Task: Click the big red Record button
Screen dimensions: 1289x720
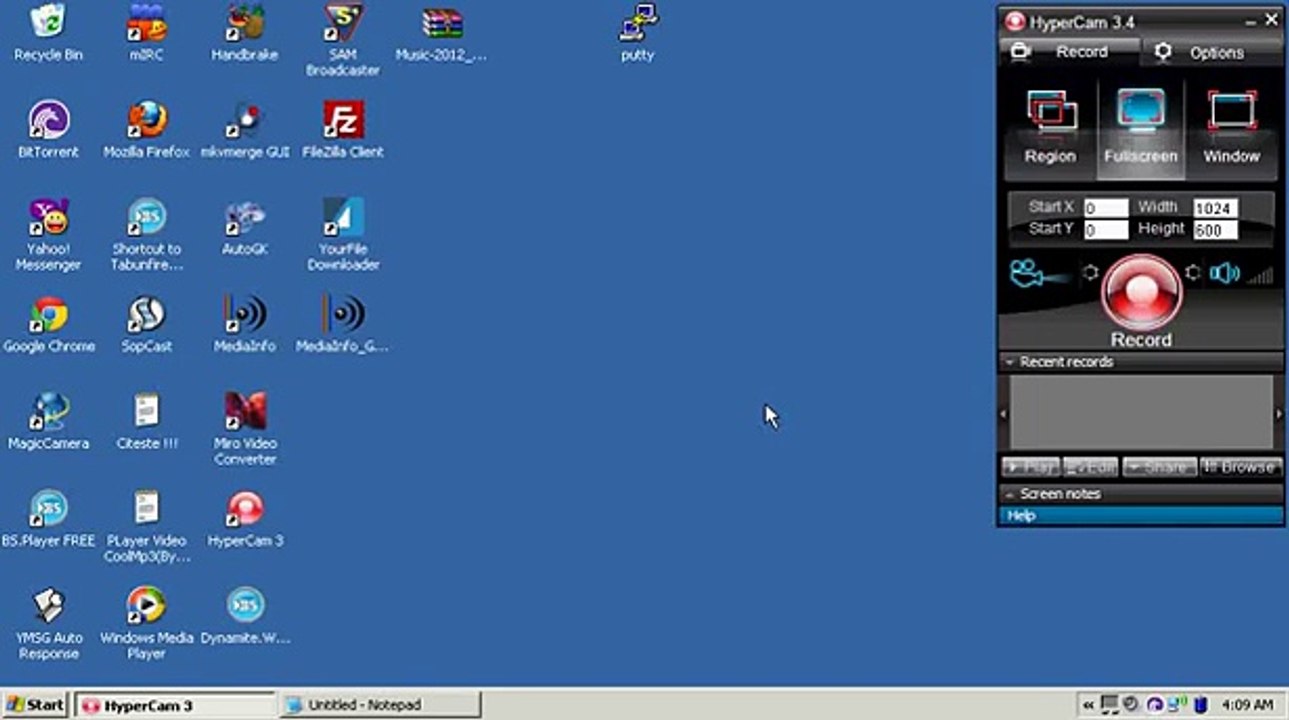Action: (1141, 292)
